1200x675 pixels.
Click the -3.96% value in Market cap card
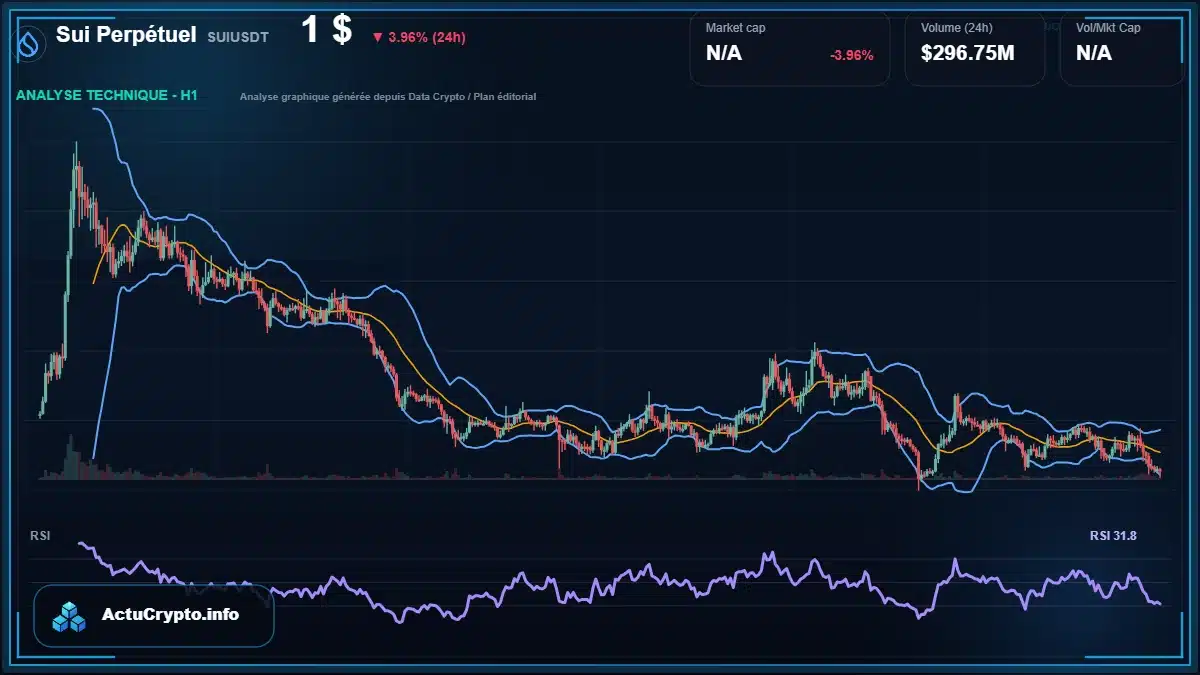pyautogui.click(x=852, y=55)
